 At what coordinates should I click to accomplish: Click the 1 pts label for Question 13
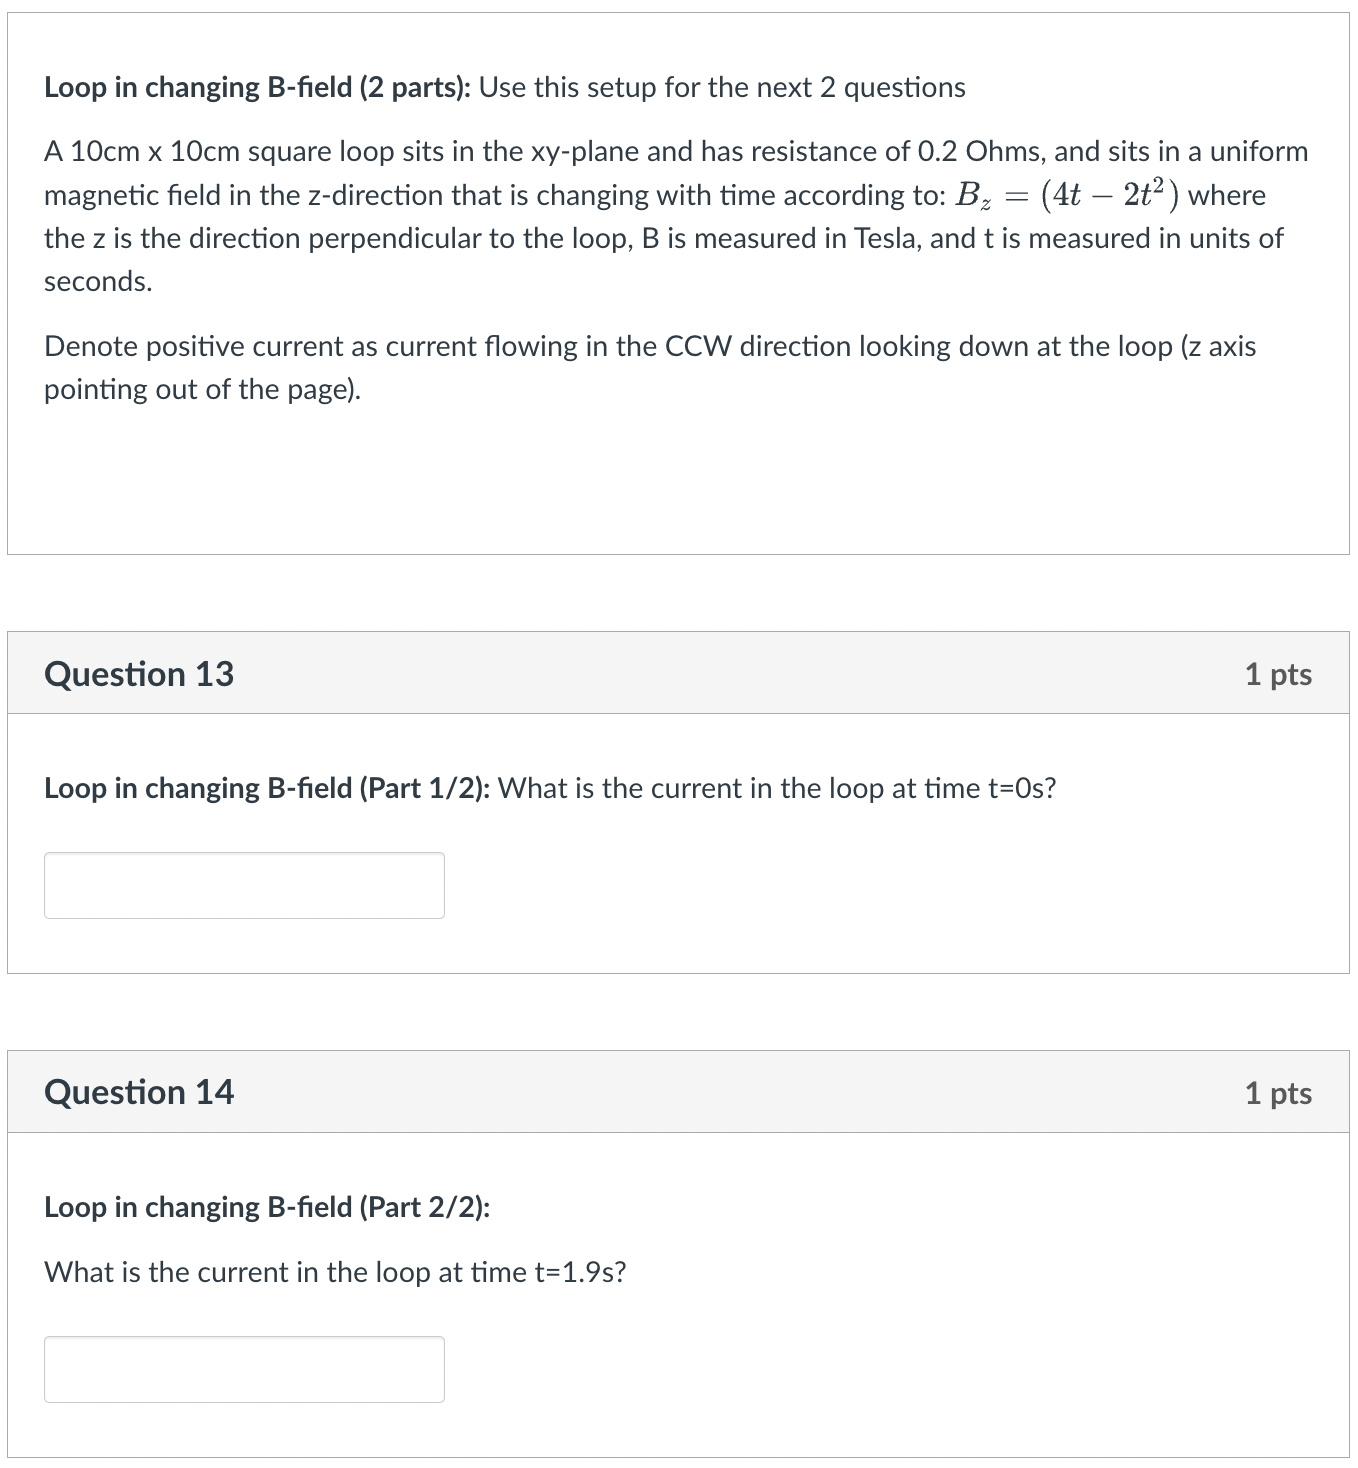(1279, 674)
